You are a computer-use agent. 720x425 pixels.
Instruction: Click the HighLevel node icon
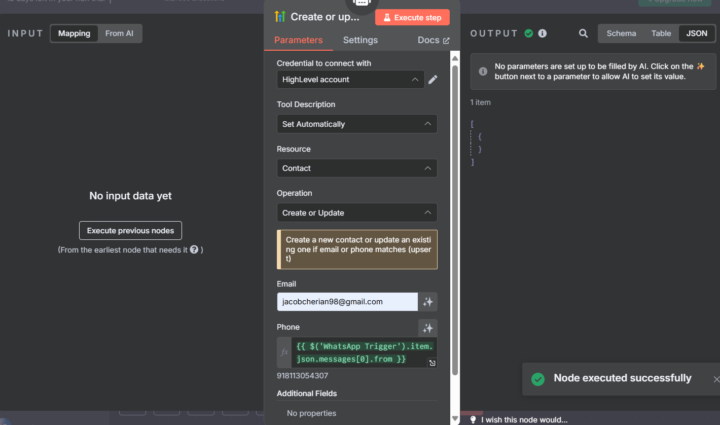click(280, 17)
